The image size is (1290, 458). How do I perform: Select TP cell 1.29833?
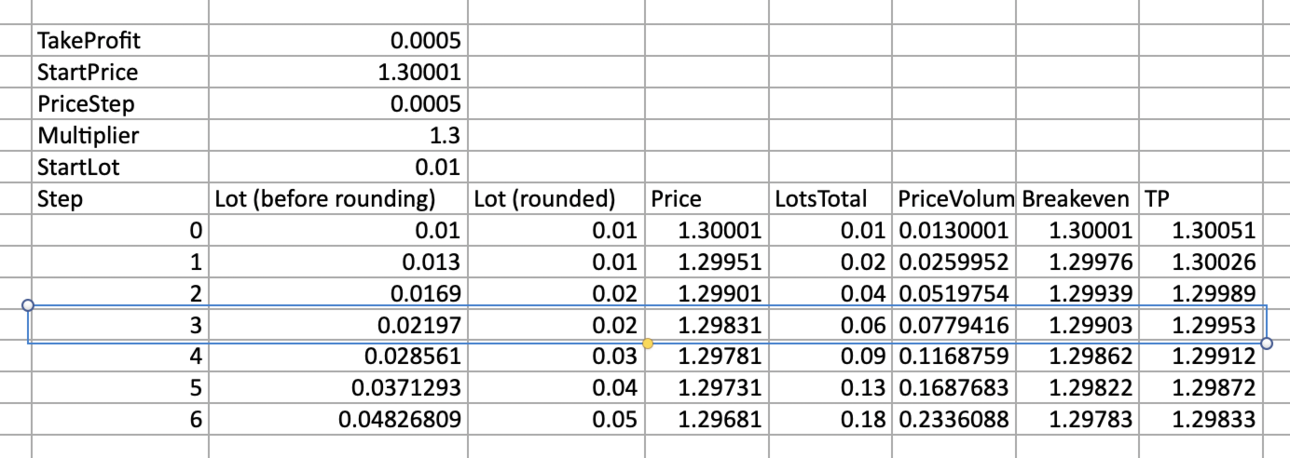(x=1202, y=419)
